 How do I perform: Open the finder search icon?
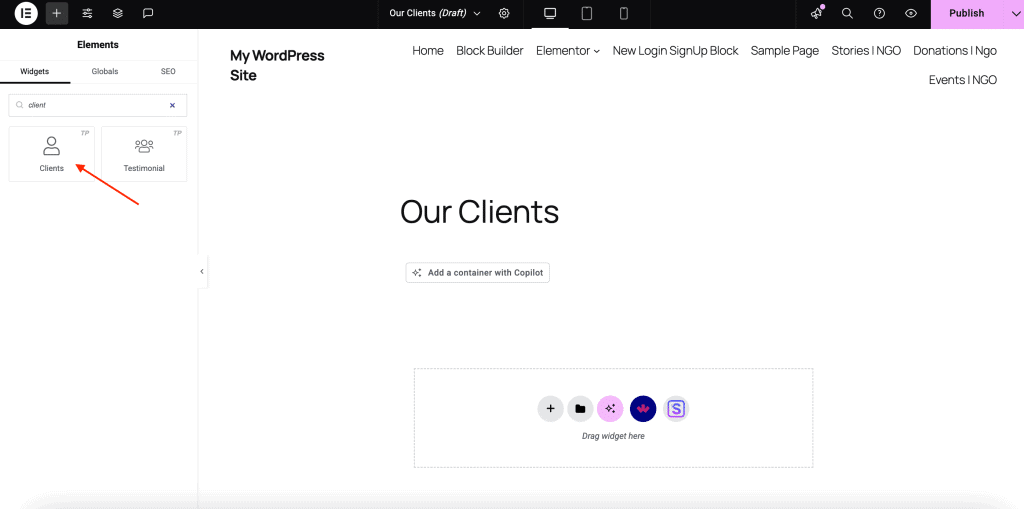(x=847, y=14)
